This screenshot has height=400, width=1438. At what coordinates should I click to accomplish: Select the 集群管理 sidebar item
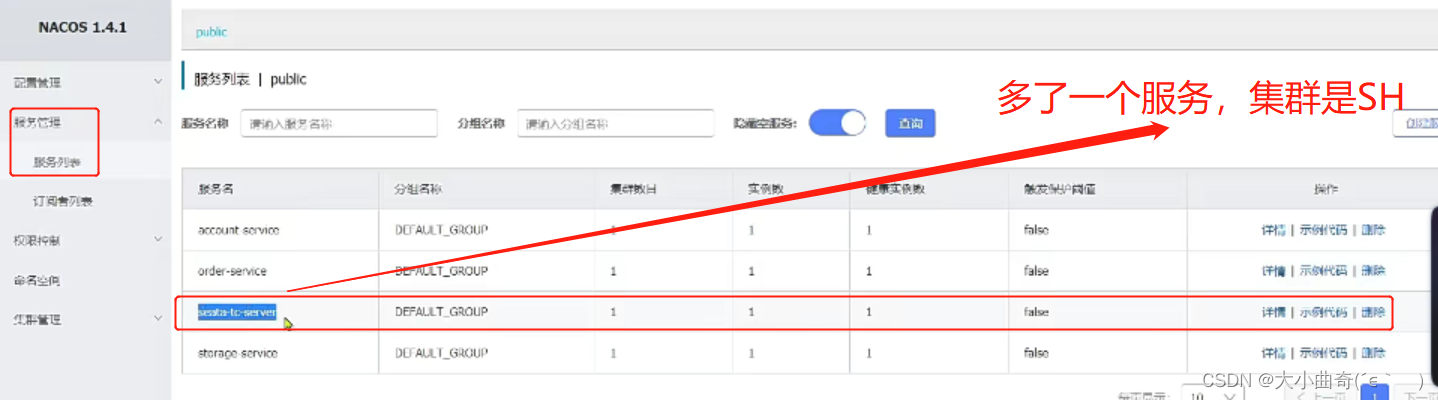tap(37, 319)
